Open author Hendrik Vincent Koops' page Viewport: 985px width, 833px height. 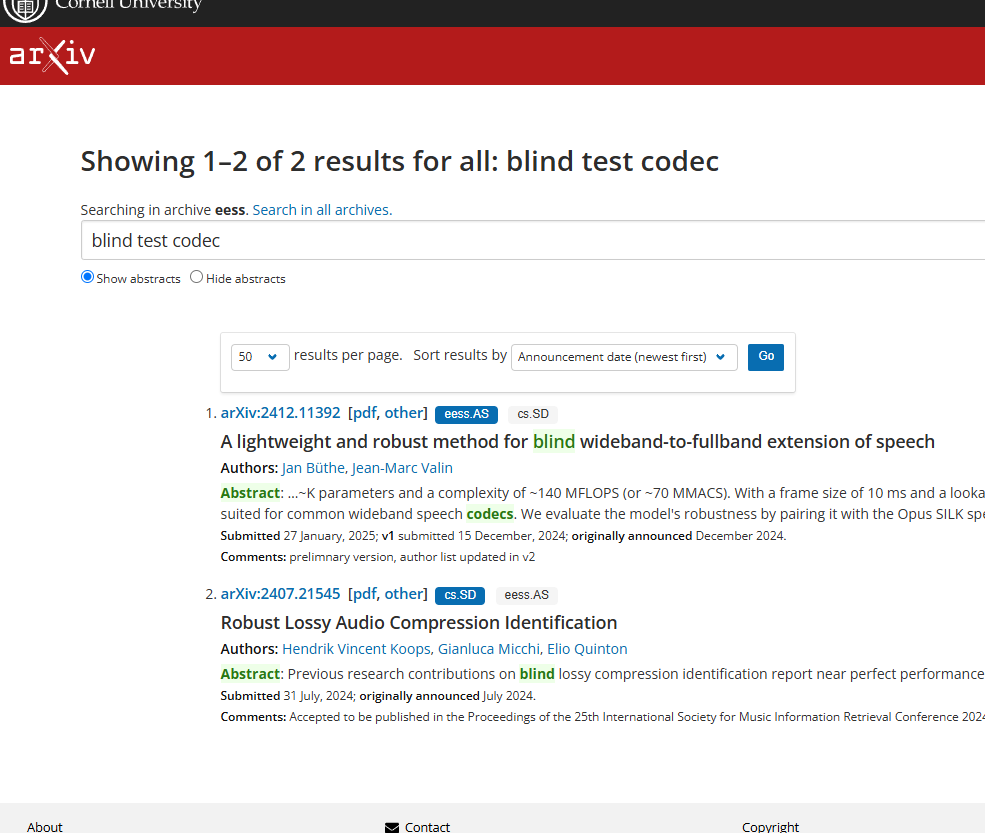click(356, 649)
